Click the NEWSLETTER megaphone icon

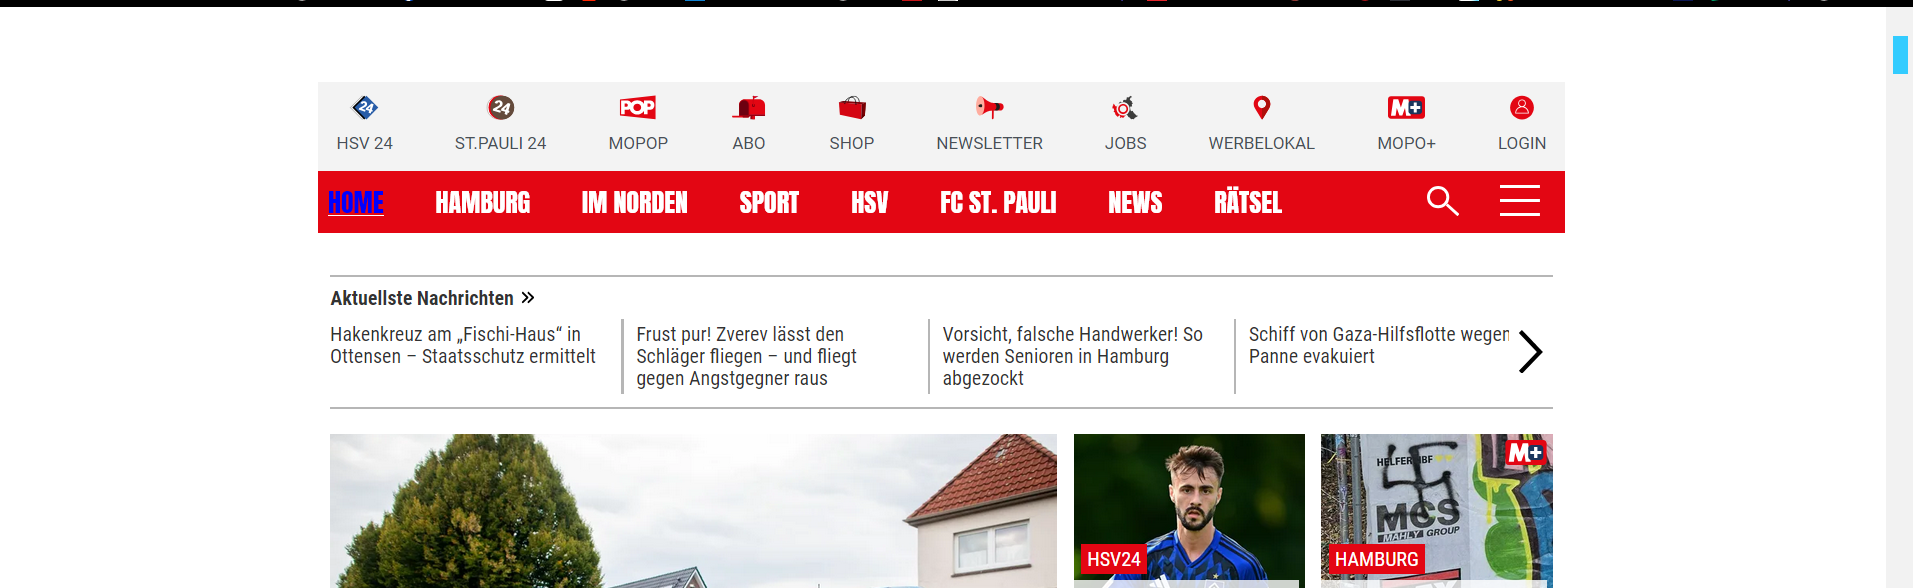[x=990, y=107]
